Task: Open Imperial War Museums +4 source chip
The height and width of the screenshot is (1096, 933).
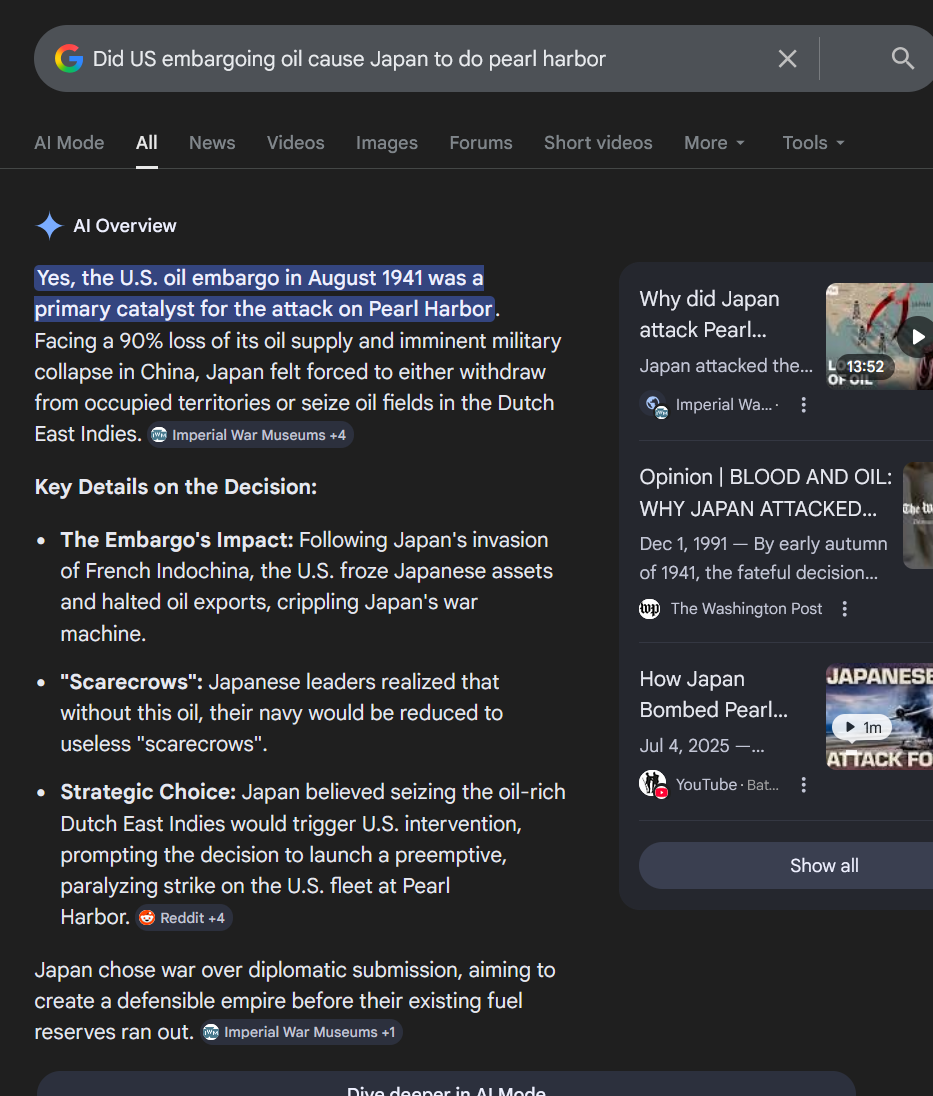Action: point(250,435)
